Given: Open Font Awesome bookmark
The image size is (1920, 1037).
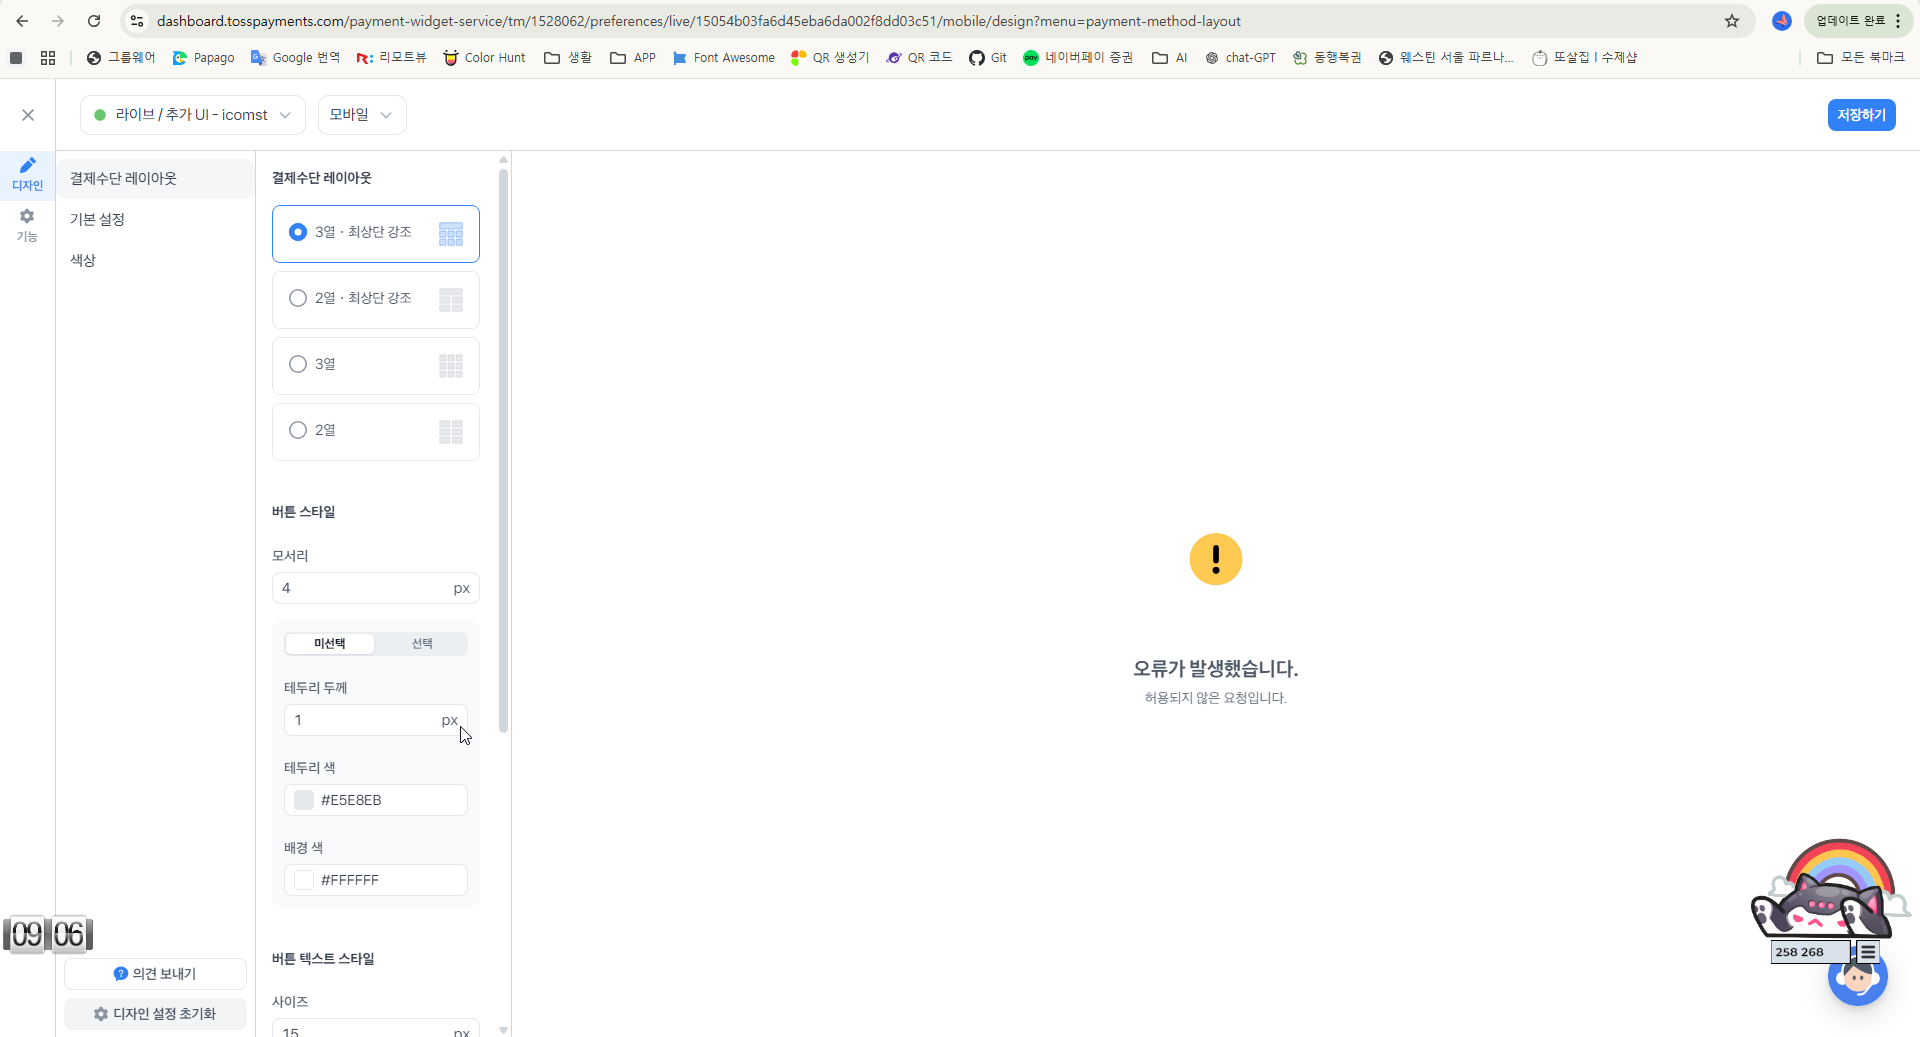Looking at the screenshot, I should [x=724, y=58].
